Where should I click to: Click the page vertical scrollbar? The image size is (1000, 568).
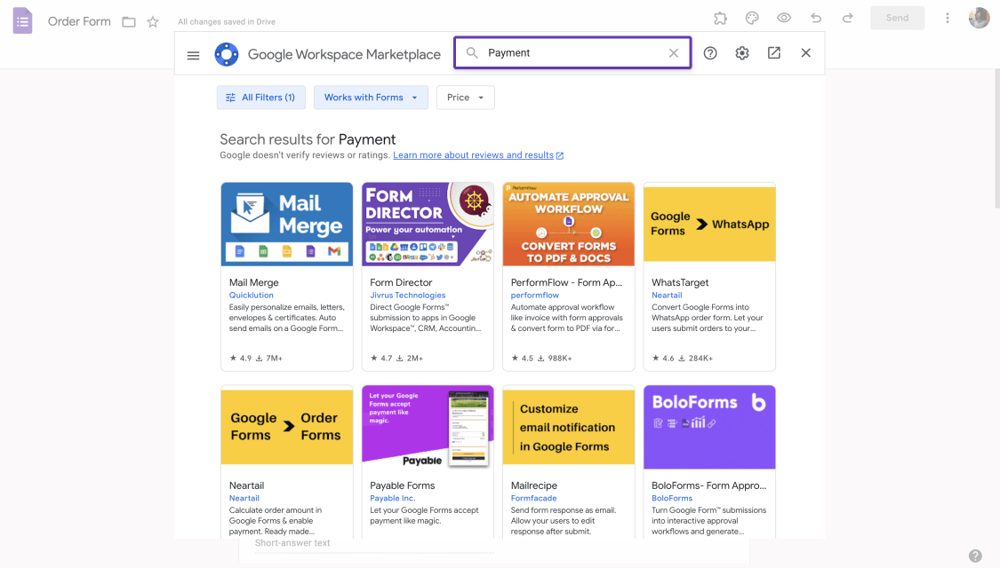pos(997,139)
